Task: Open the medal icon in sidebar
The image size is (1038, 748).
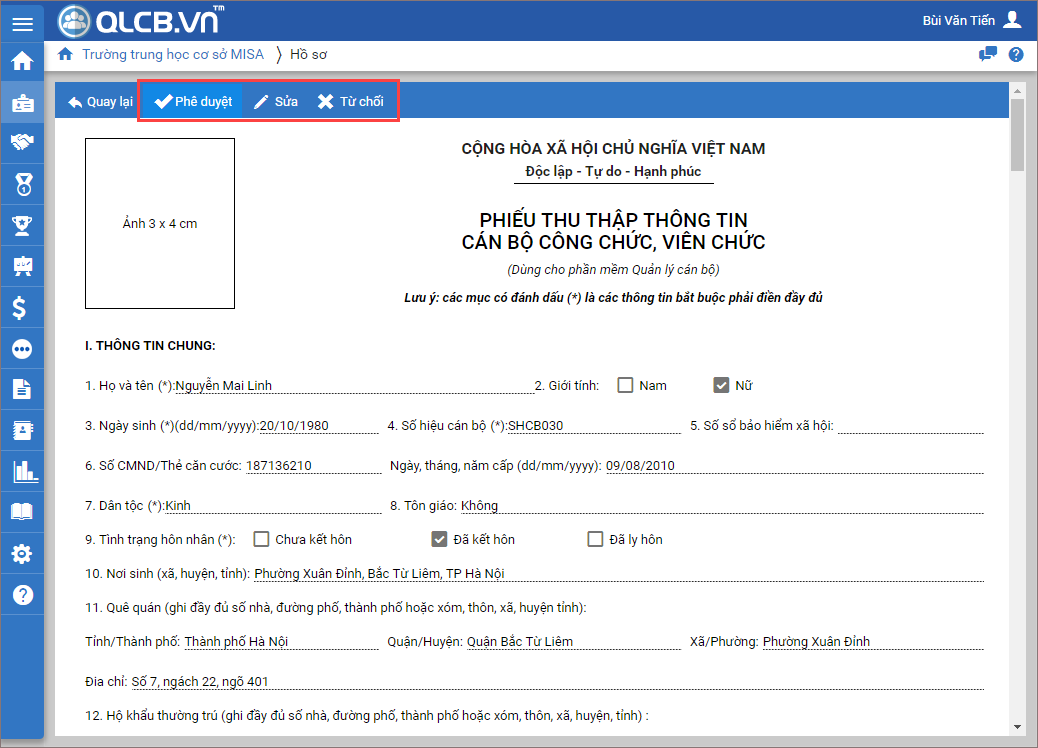Action: pos(21,184)
